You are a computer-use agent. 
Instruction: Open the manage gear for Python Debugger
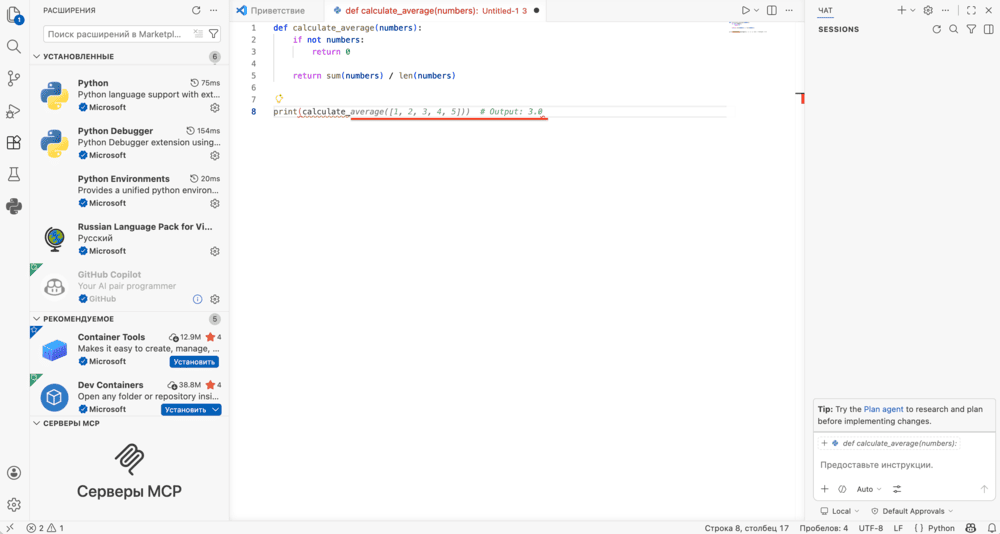click(x=215, y=155)
